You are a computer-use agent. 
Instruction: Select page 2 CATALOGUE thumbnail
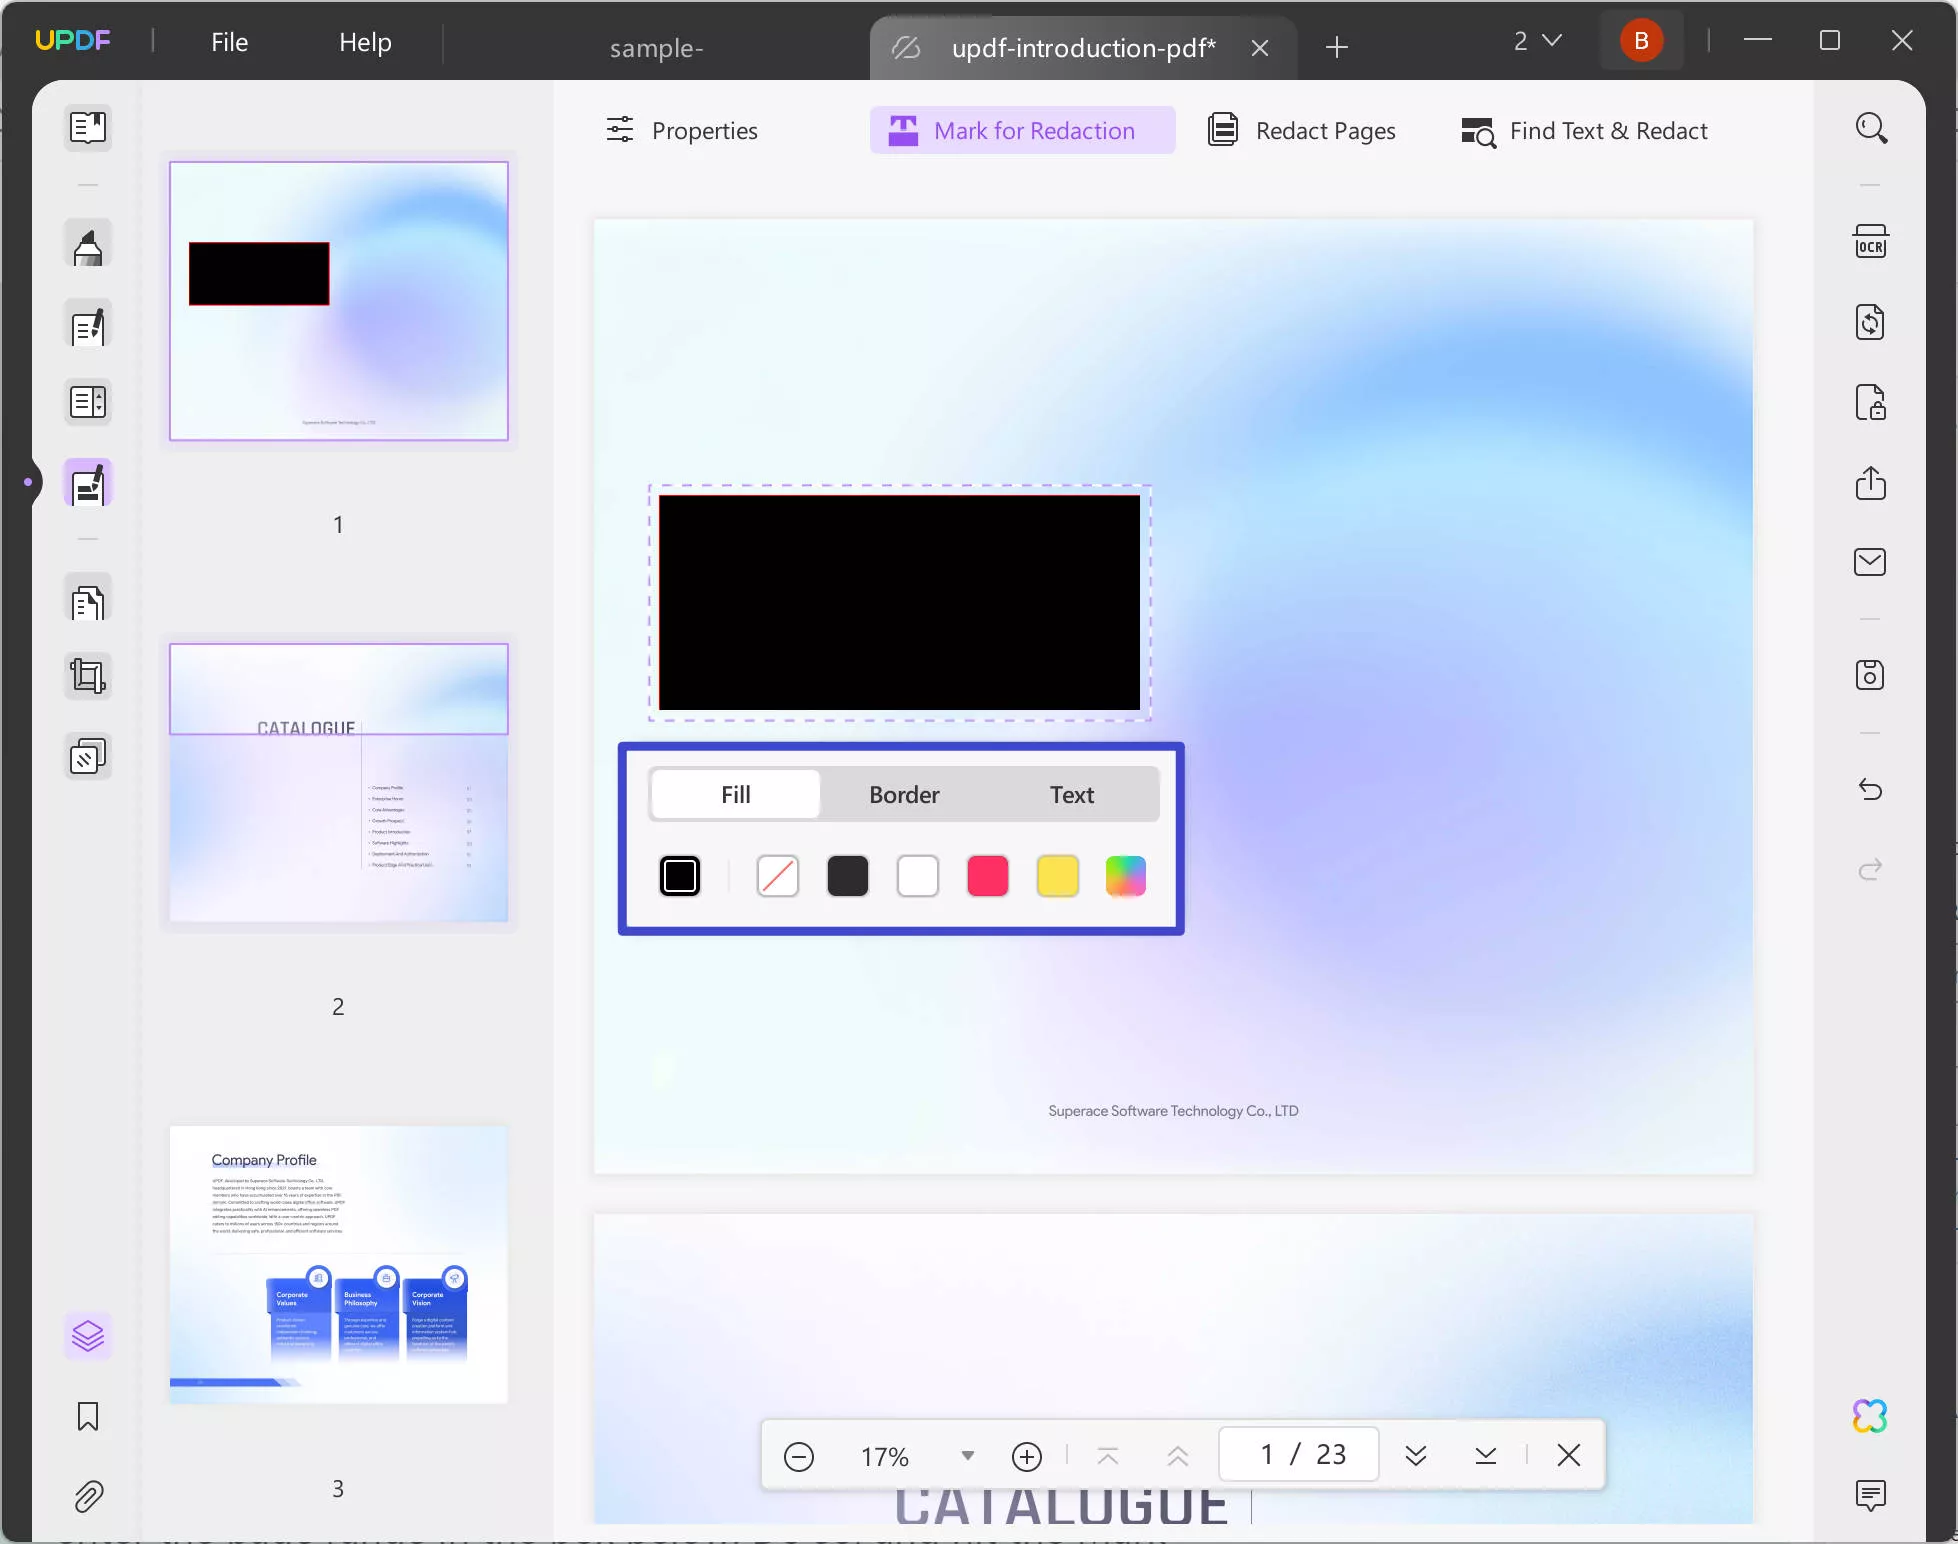pos(339,783)
